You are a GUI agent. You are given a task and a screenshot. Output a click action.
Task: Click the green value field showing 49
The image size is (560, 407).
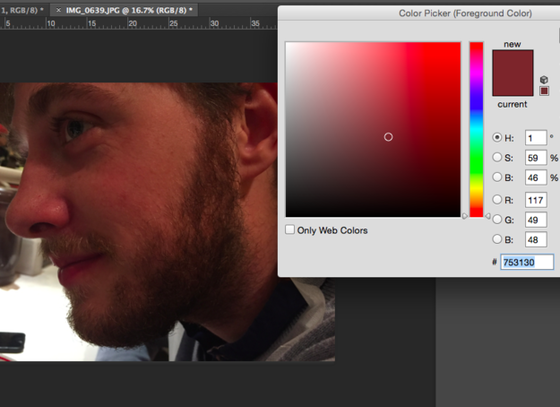pos(536,220)
